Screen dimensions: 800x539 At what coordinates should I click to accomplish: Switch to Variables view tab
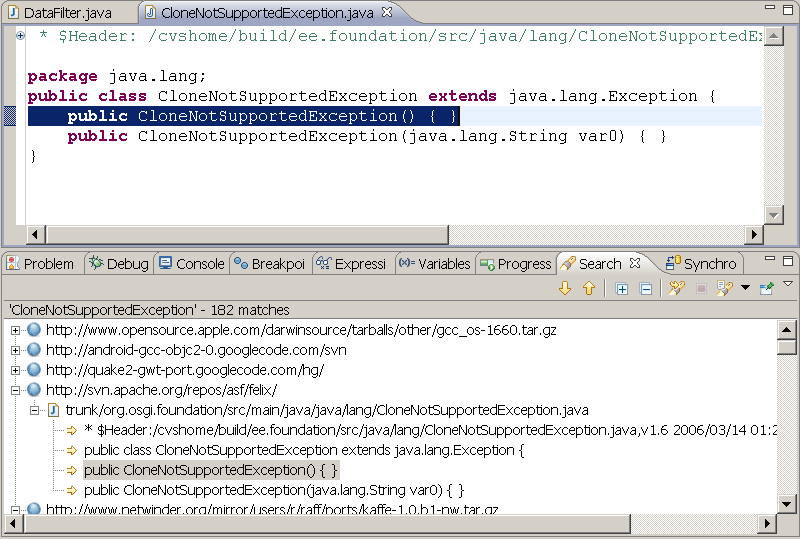(435, 264)
